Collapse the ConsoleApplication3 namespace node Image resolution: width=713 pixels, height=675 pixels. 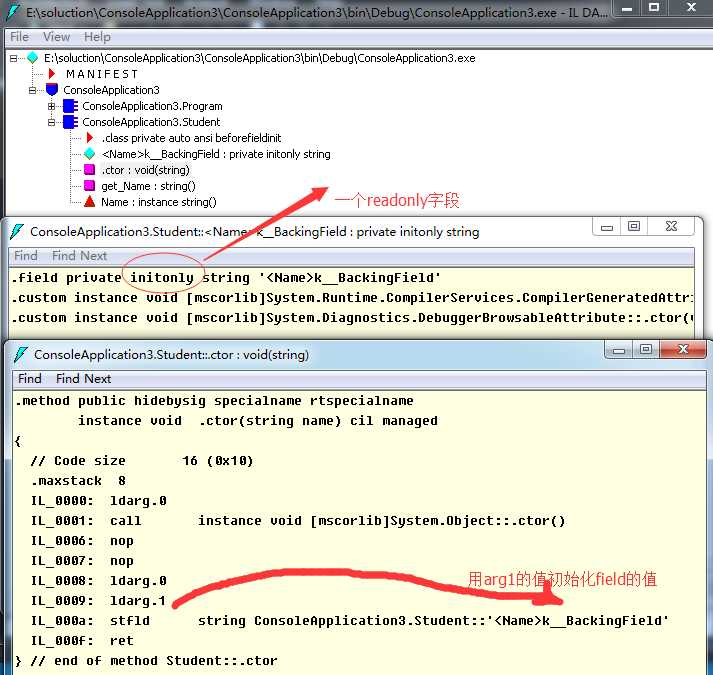(x=32, y=90)
